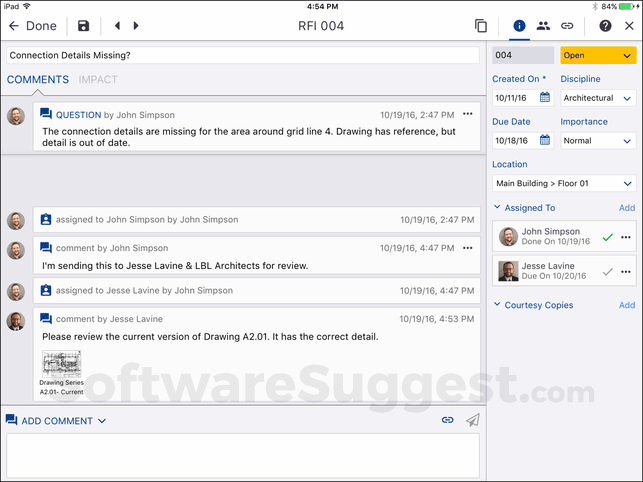Send comment with paper plane icon
The width and height of the screenshot is (643, 482).
(473, 420)
